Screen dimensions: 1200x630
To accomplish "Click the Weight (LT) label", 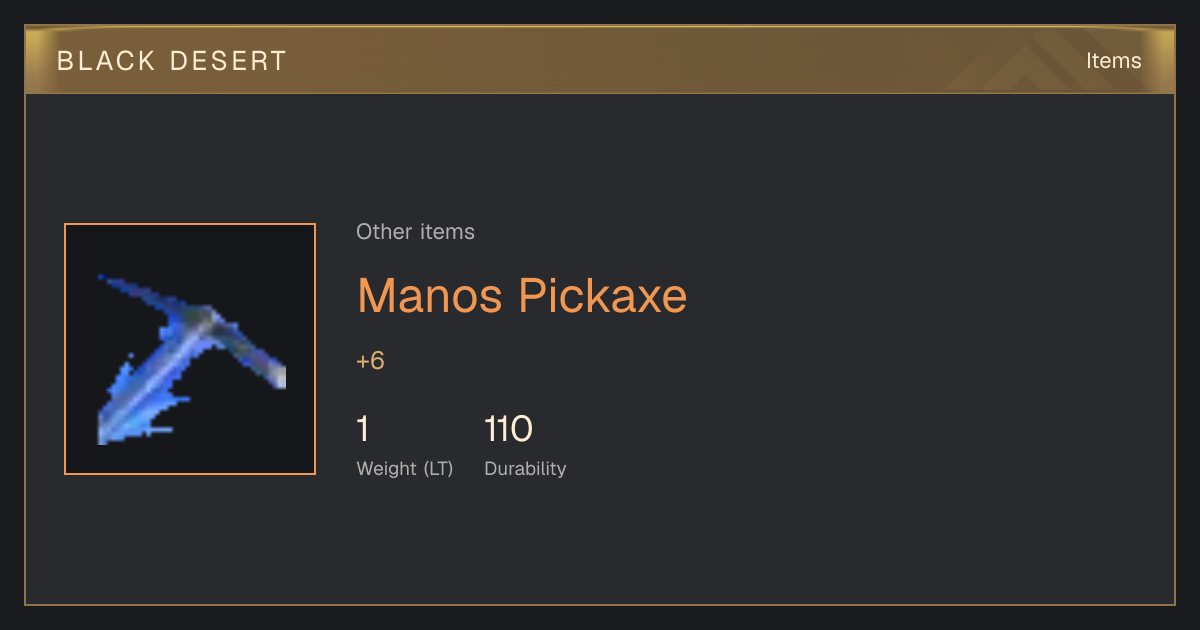I will point(405,469).
